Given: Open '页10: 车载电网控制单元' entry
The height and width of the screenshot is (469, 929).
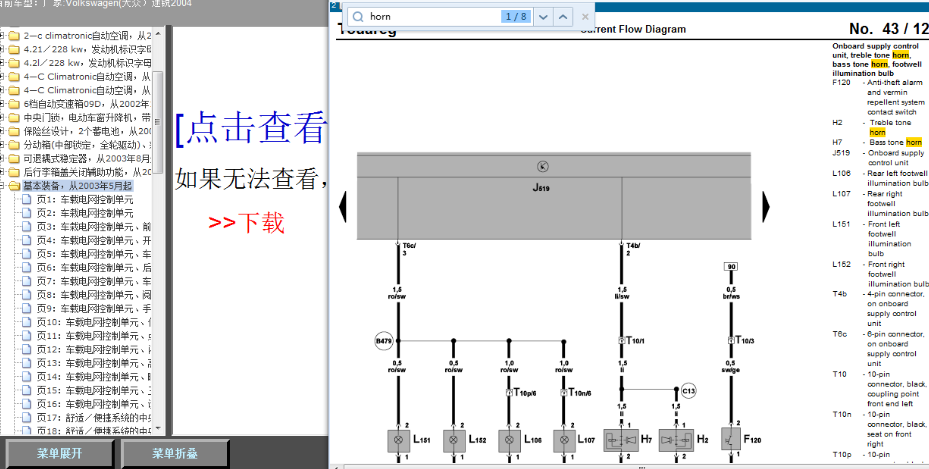Looking at the screenshot, I should (94, 322).
